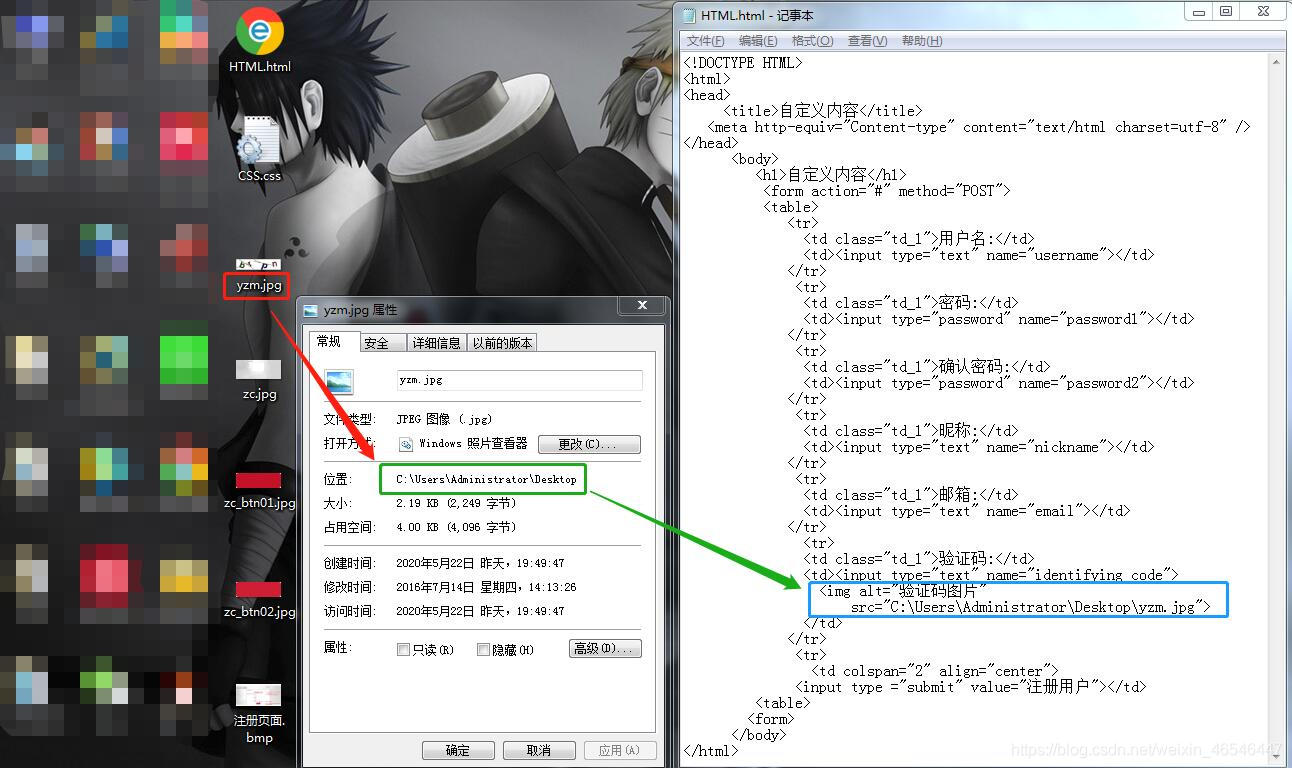Click the input name="email" line

(967, 511)
